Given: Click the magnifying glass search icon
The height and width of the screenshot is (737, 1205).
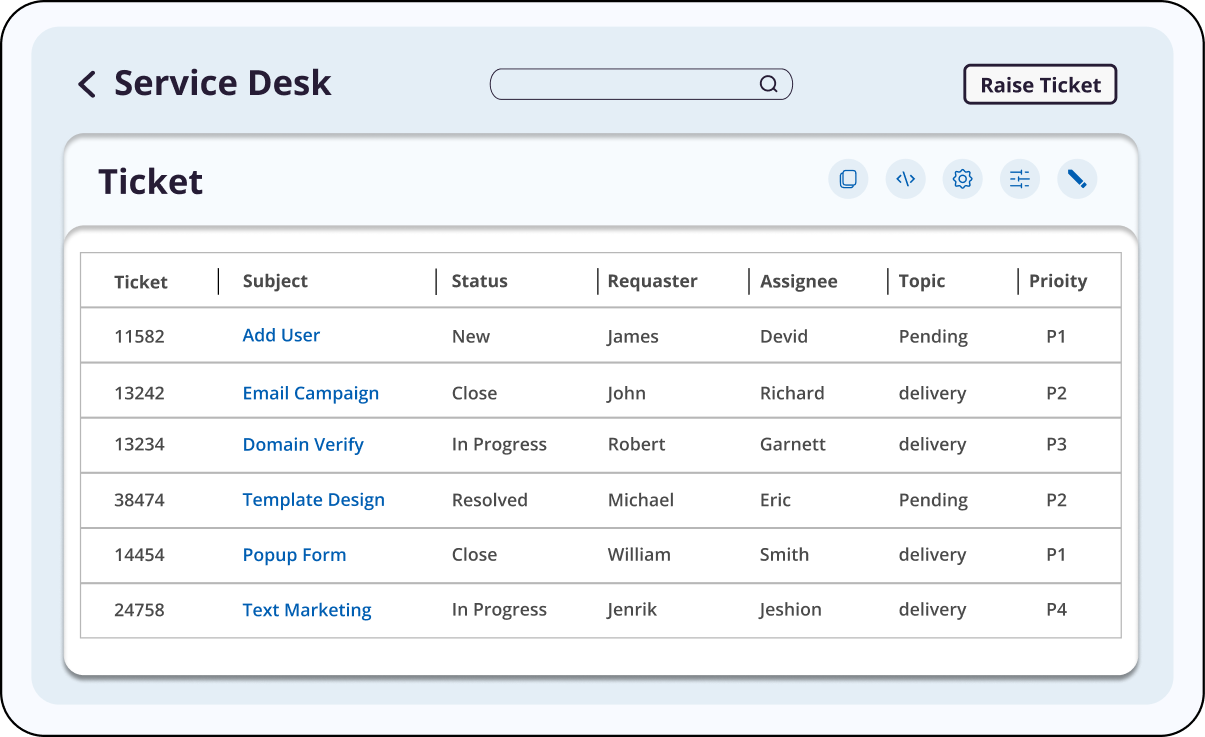Looking at the screenshot, I should pos(768,84).
